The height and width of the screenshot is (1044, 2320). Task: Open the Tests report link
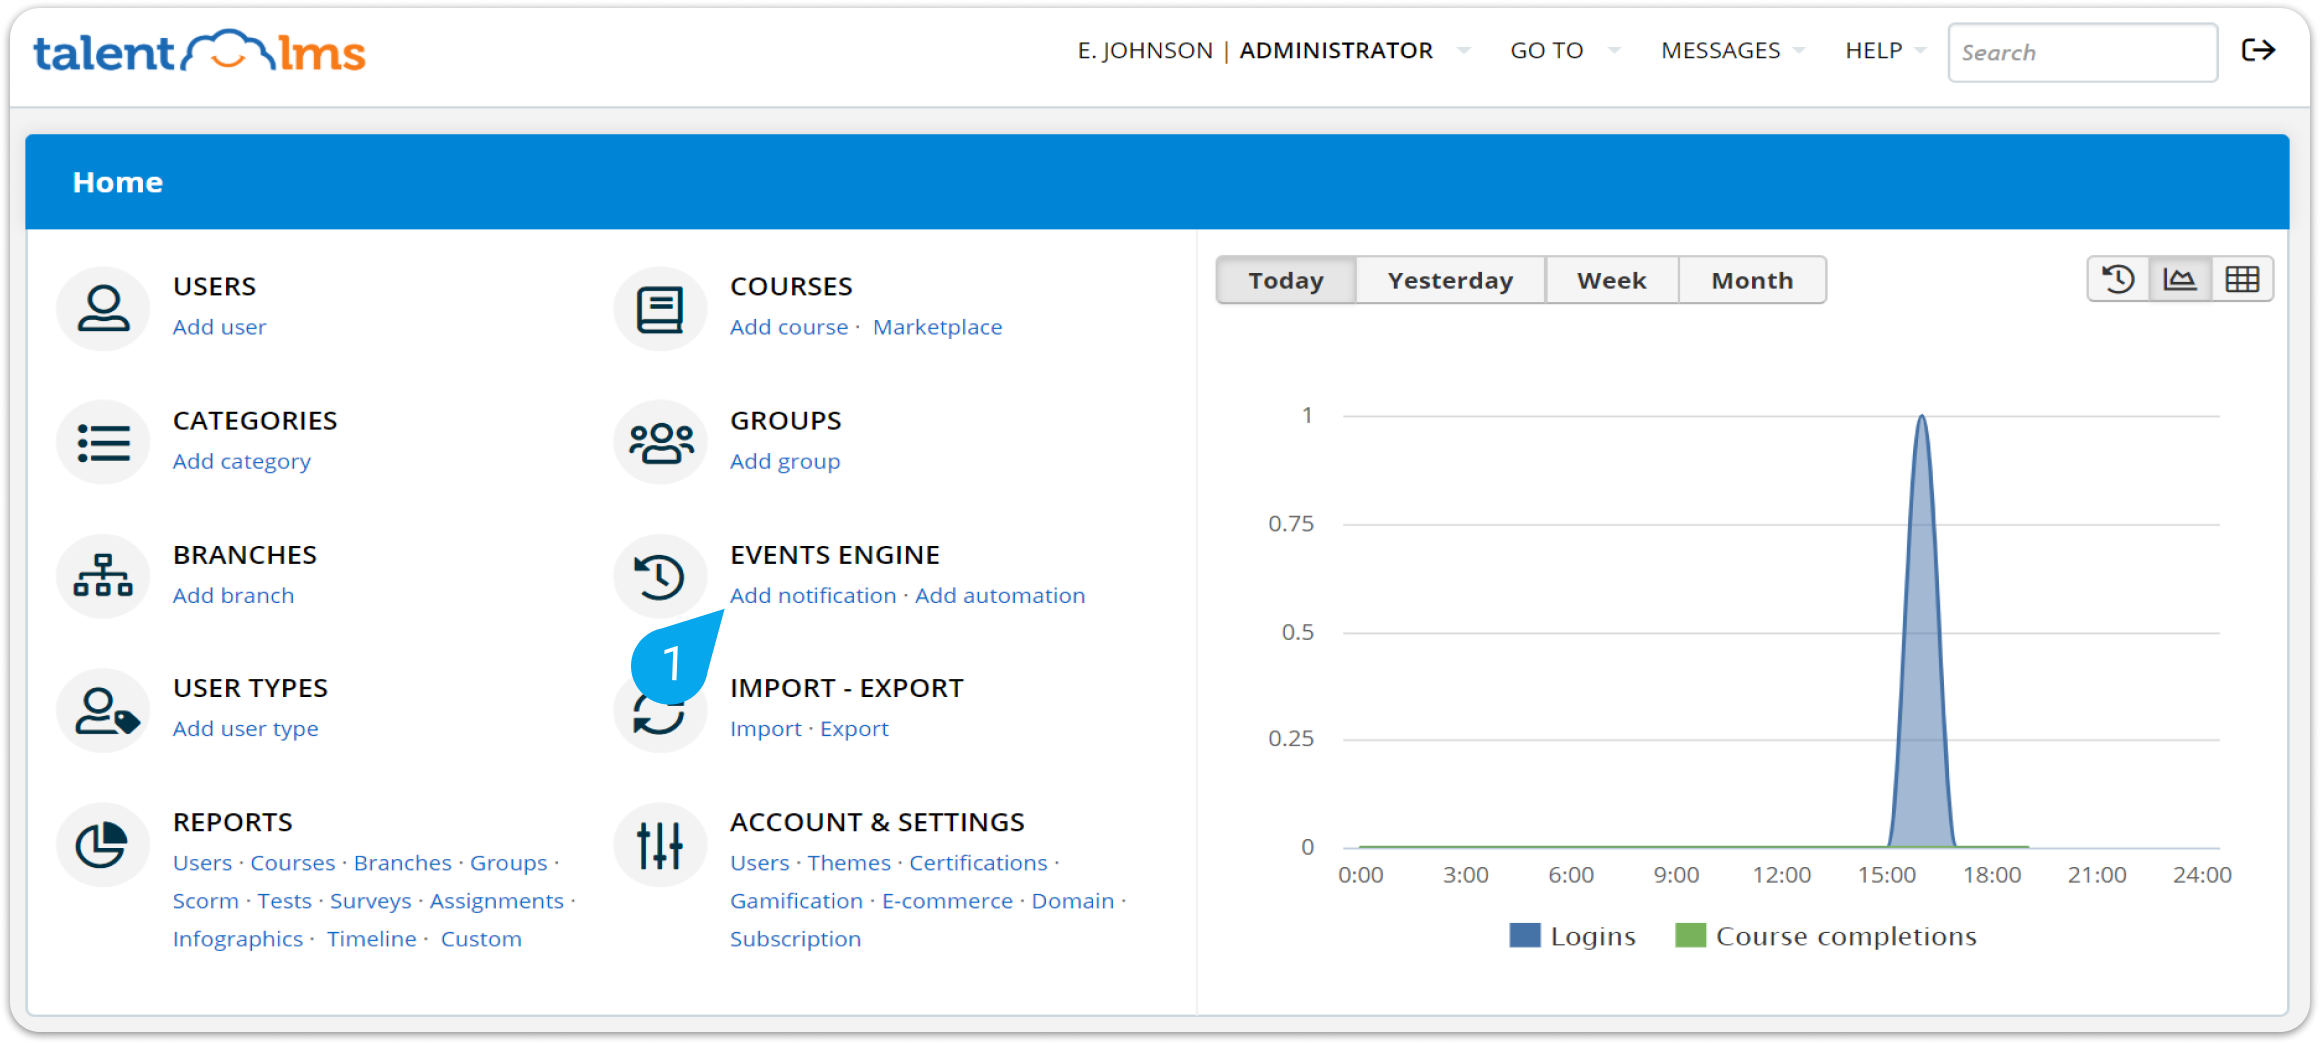(x=285, y=901)
